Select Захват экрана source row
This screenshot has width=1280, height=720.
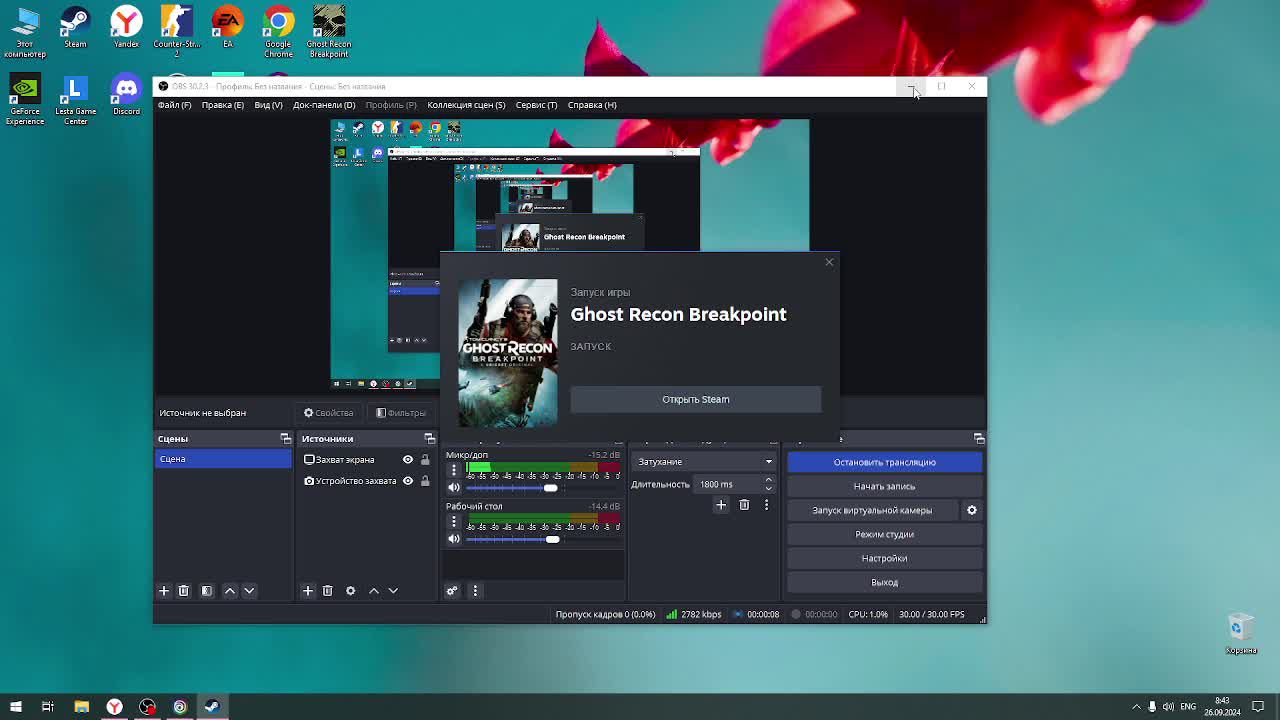coord(366,460)
